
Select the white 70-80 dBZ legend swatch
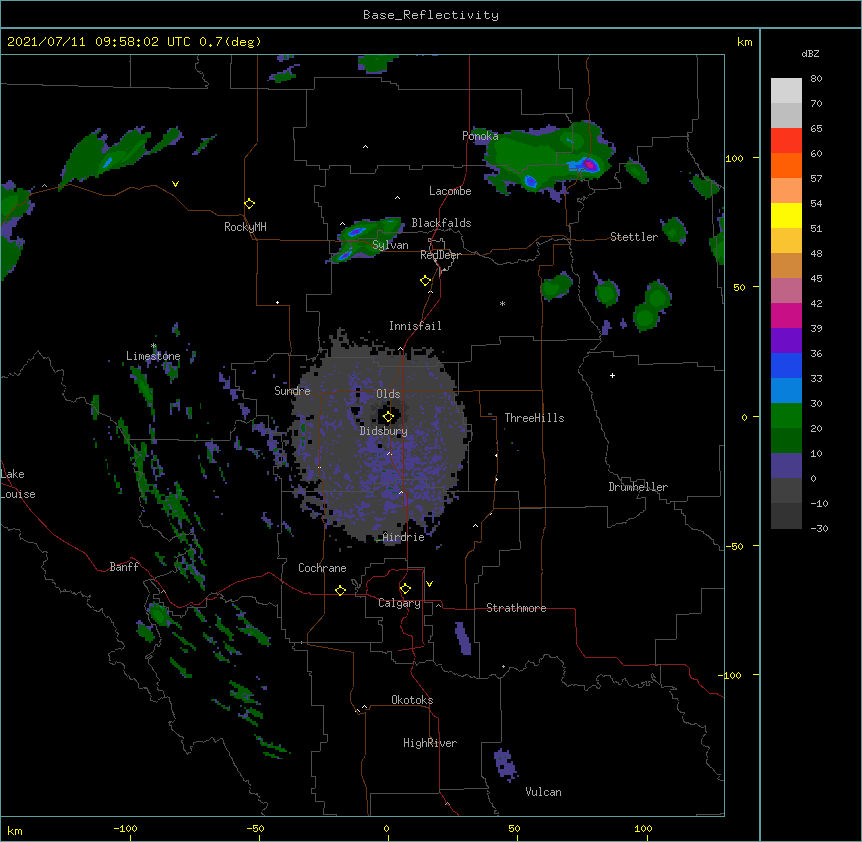[786, 91]
